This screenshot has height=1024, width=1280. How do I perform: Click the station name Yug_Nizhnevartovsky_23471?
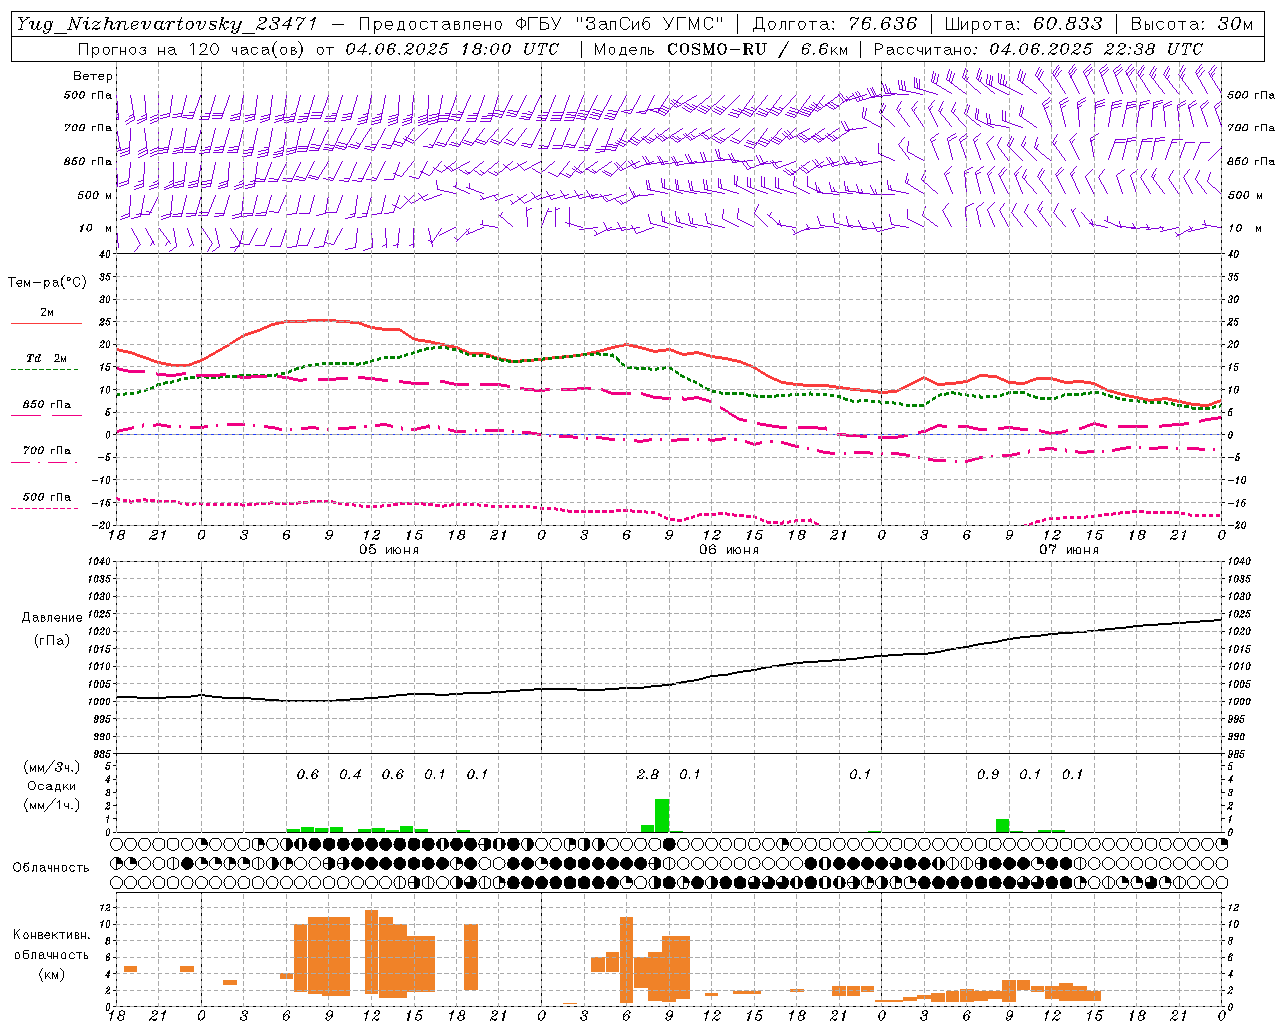pos(166,24)
